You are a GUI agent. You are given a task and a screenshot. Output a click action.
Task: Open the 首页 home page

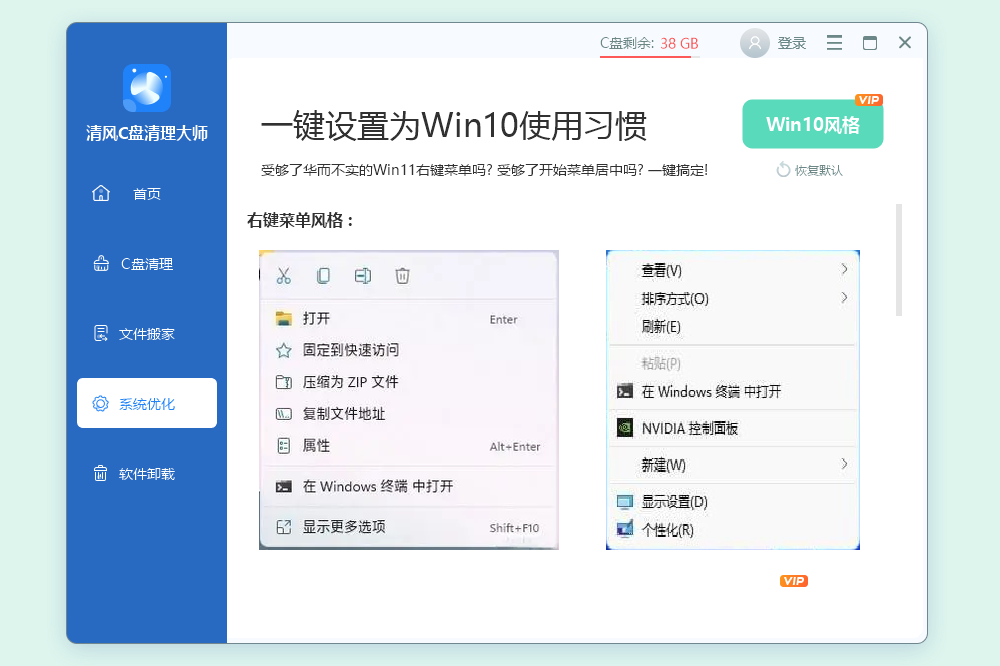pos(146,194)
